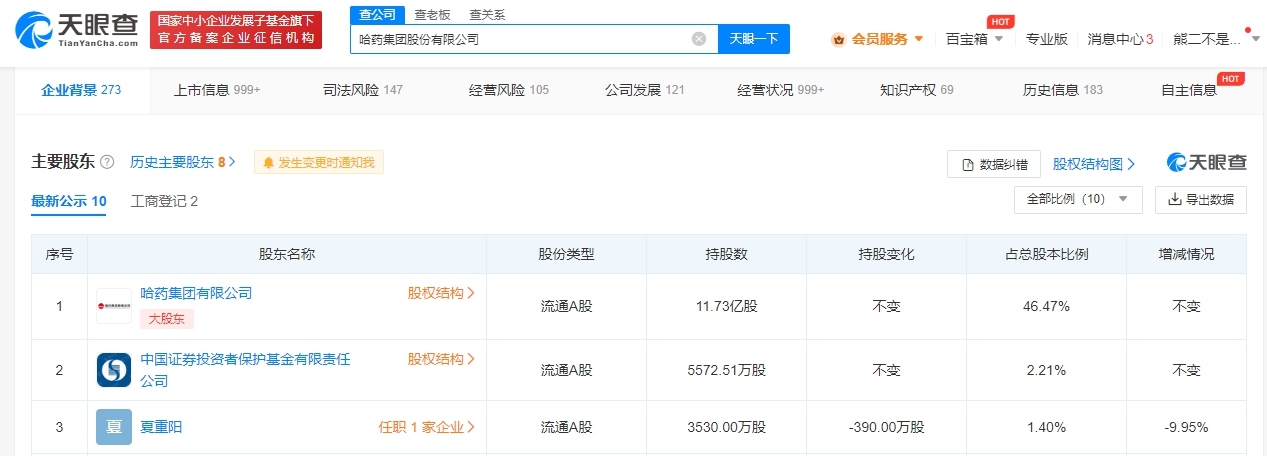Screen dimensions: 1267x456
Task: Click the 2.21% share ratio cell
Action: pos(1046,370)
